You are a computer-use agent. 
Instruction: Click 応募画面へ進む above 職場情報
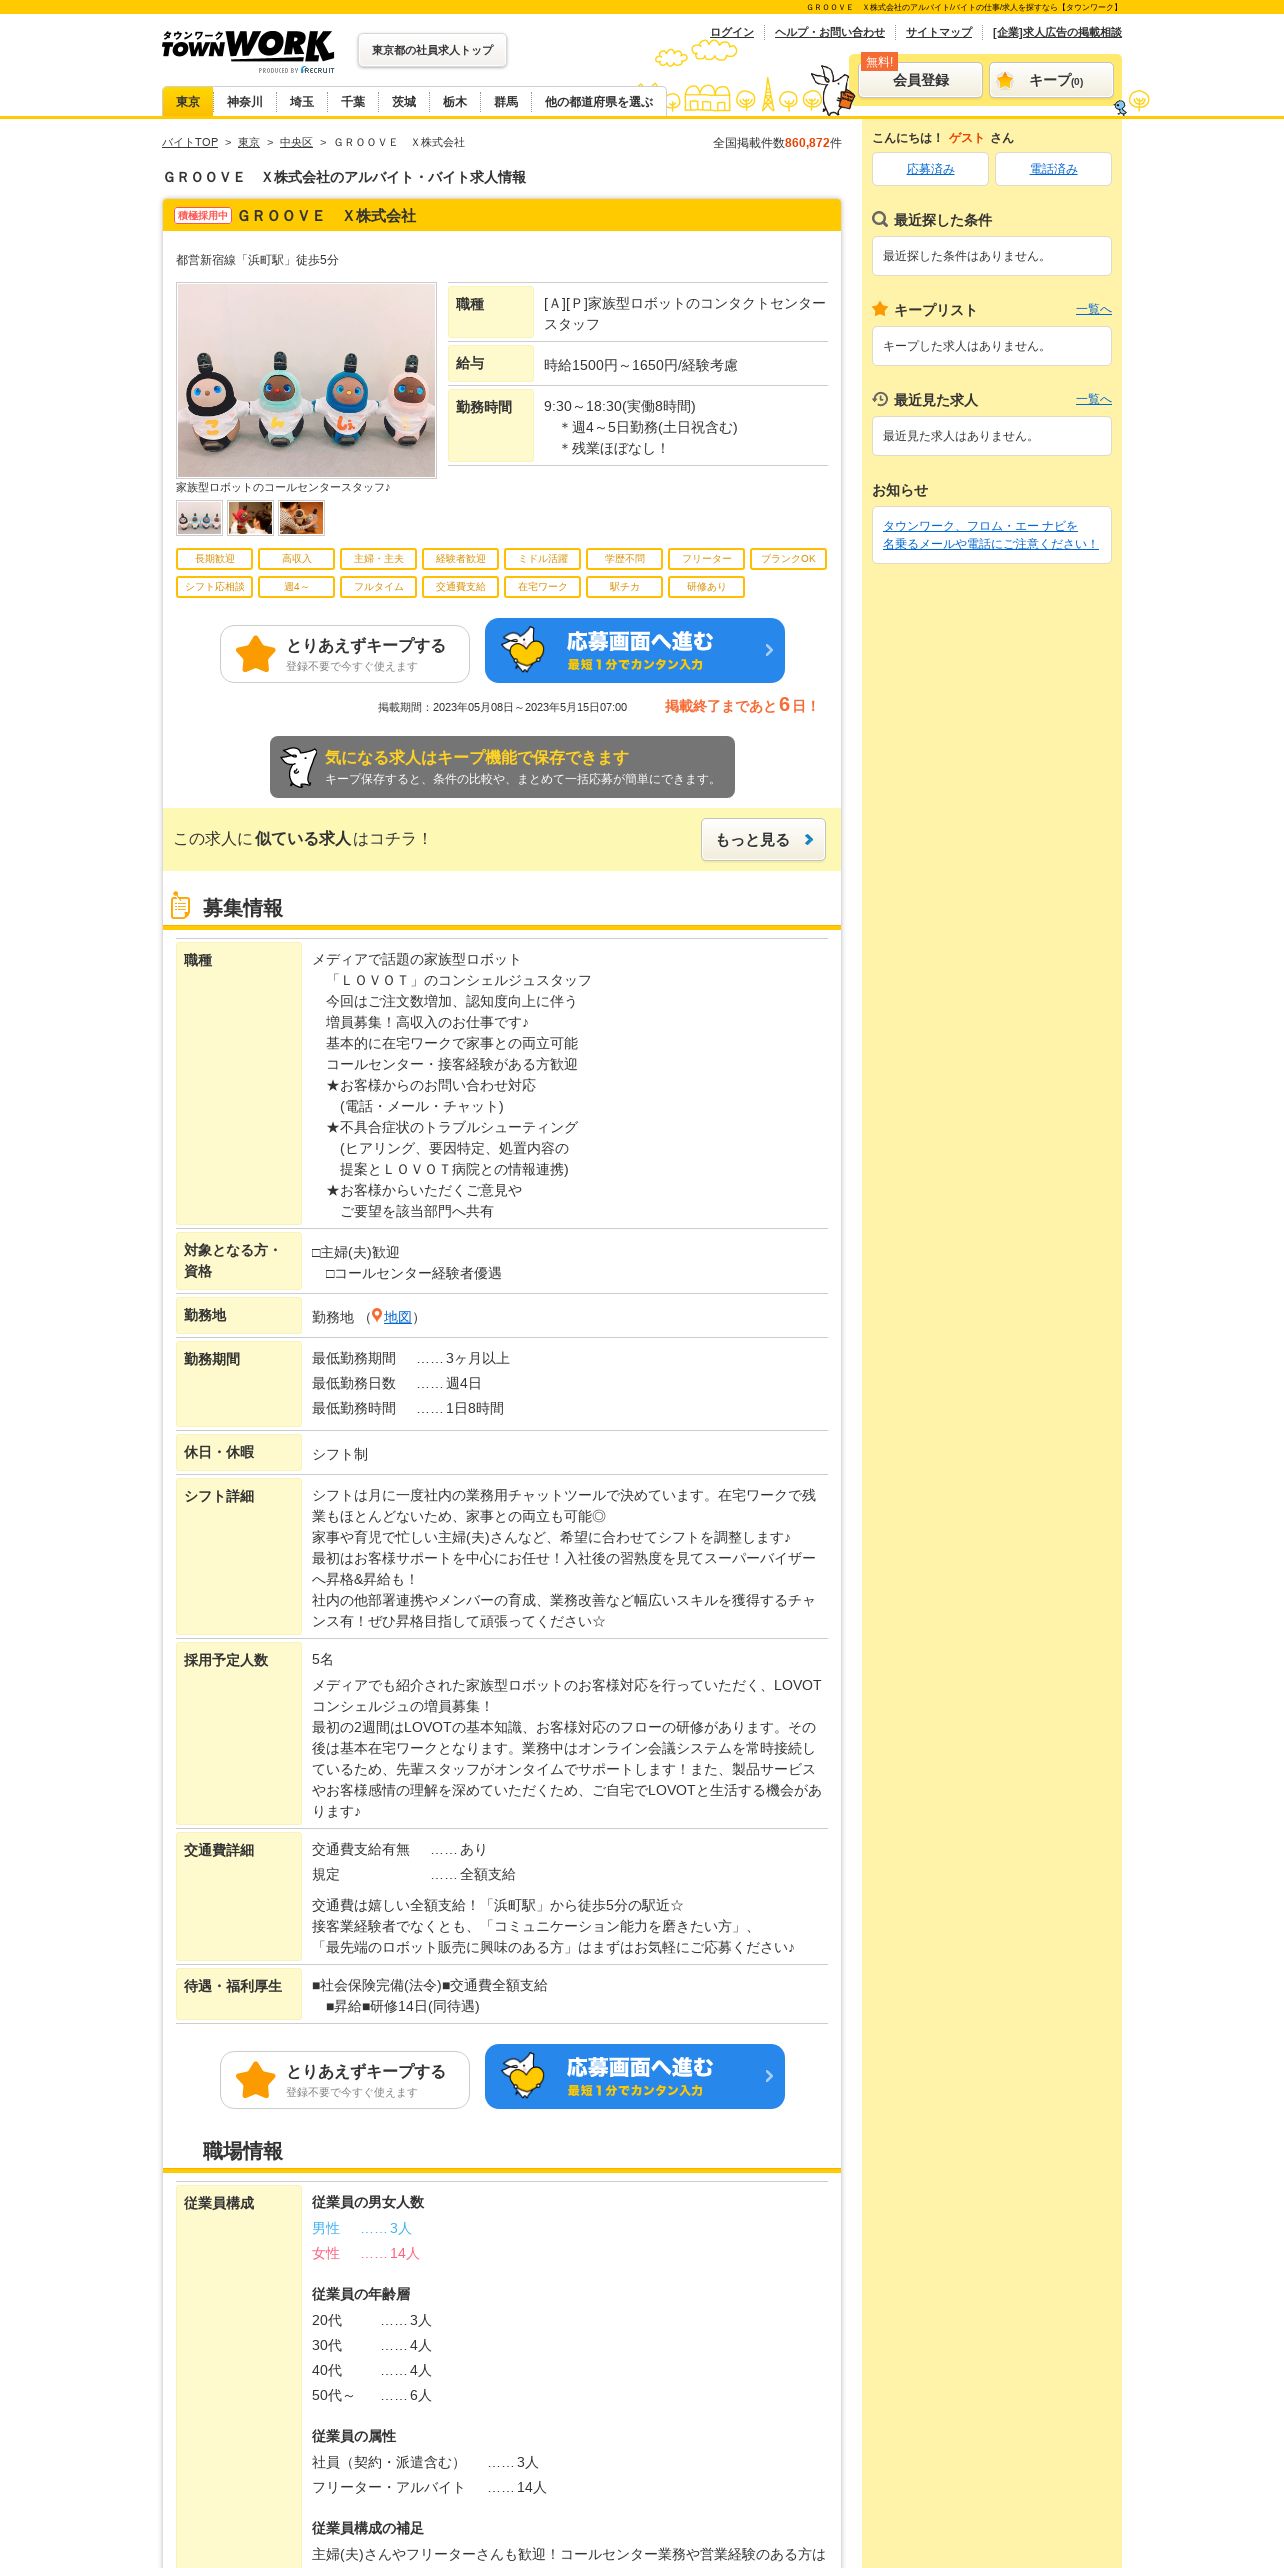click(635, 2077)
